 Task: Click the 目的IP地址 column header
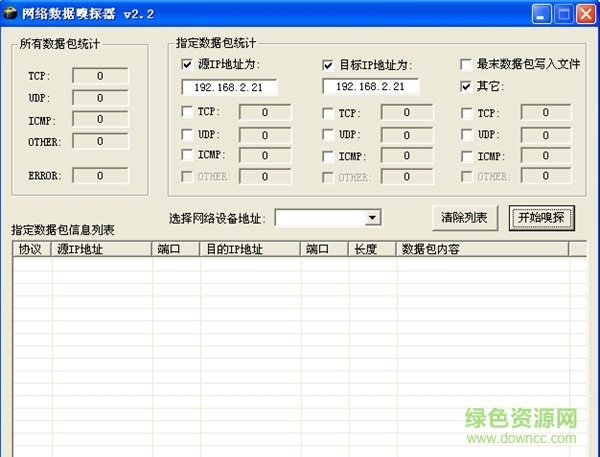click(250, 249)
